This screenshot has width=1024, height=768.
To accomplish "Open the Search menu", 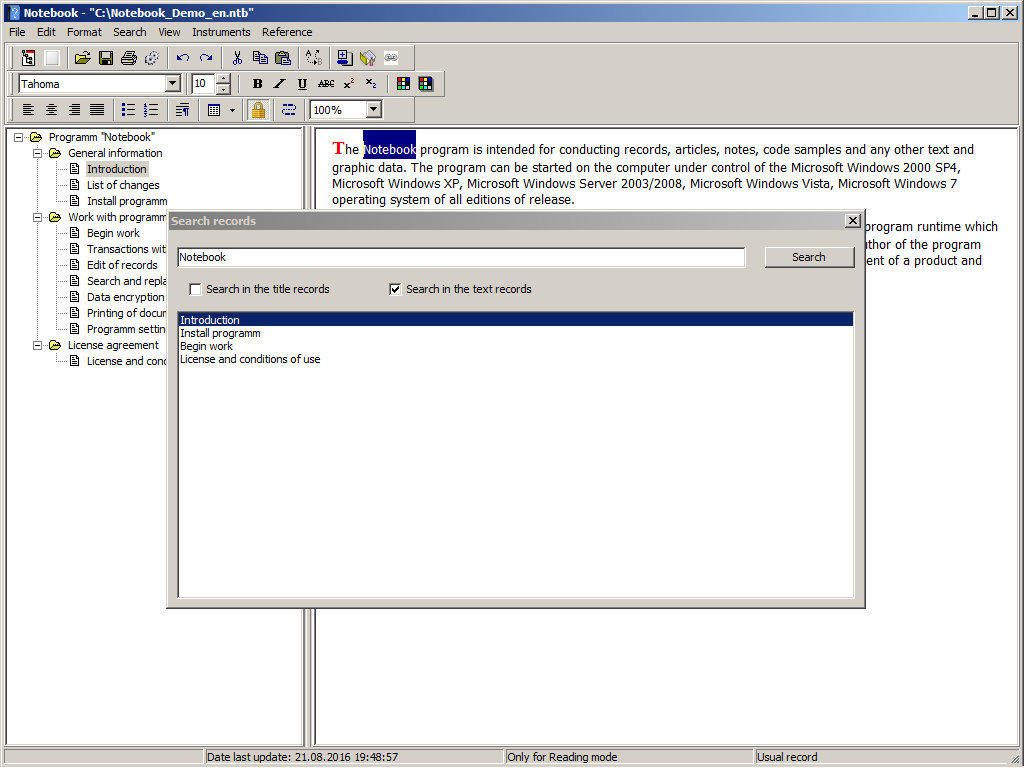I will (x=129, y=32).
